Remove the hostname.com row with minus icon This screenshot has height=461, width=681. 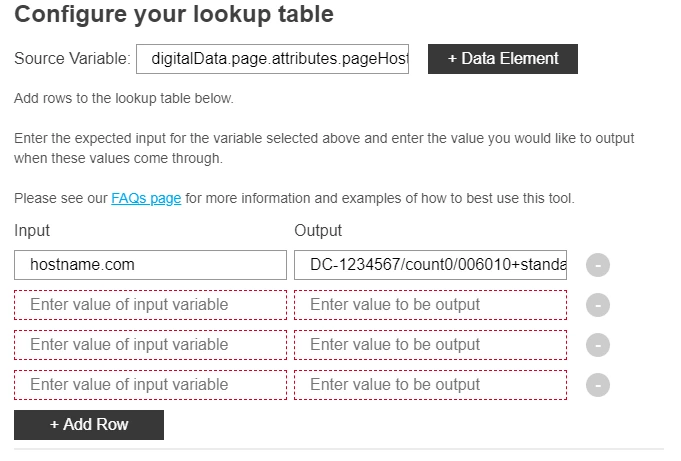coord(598,265)
